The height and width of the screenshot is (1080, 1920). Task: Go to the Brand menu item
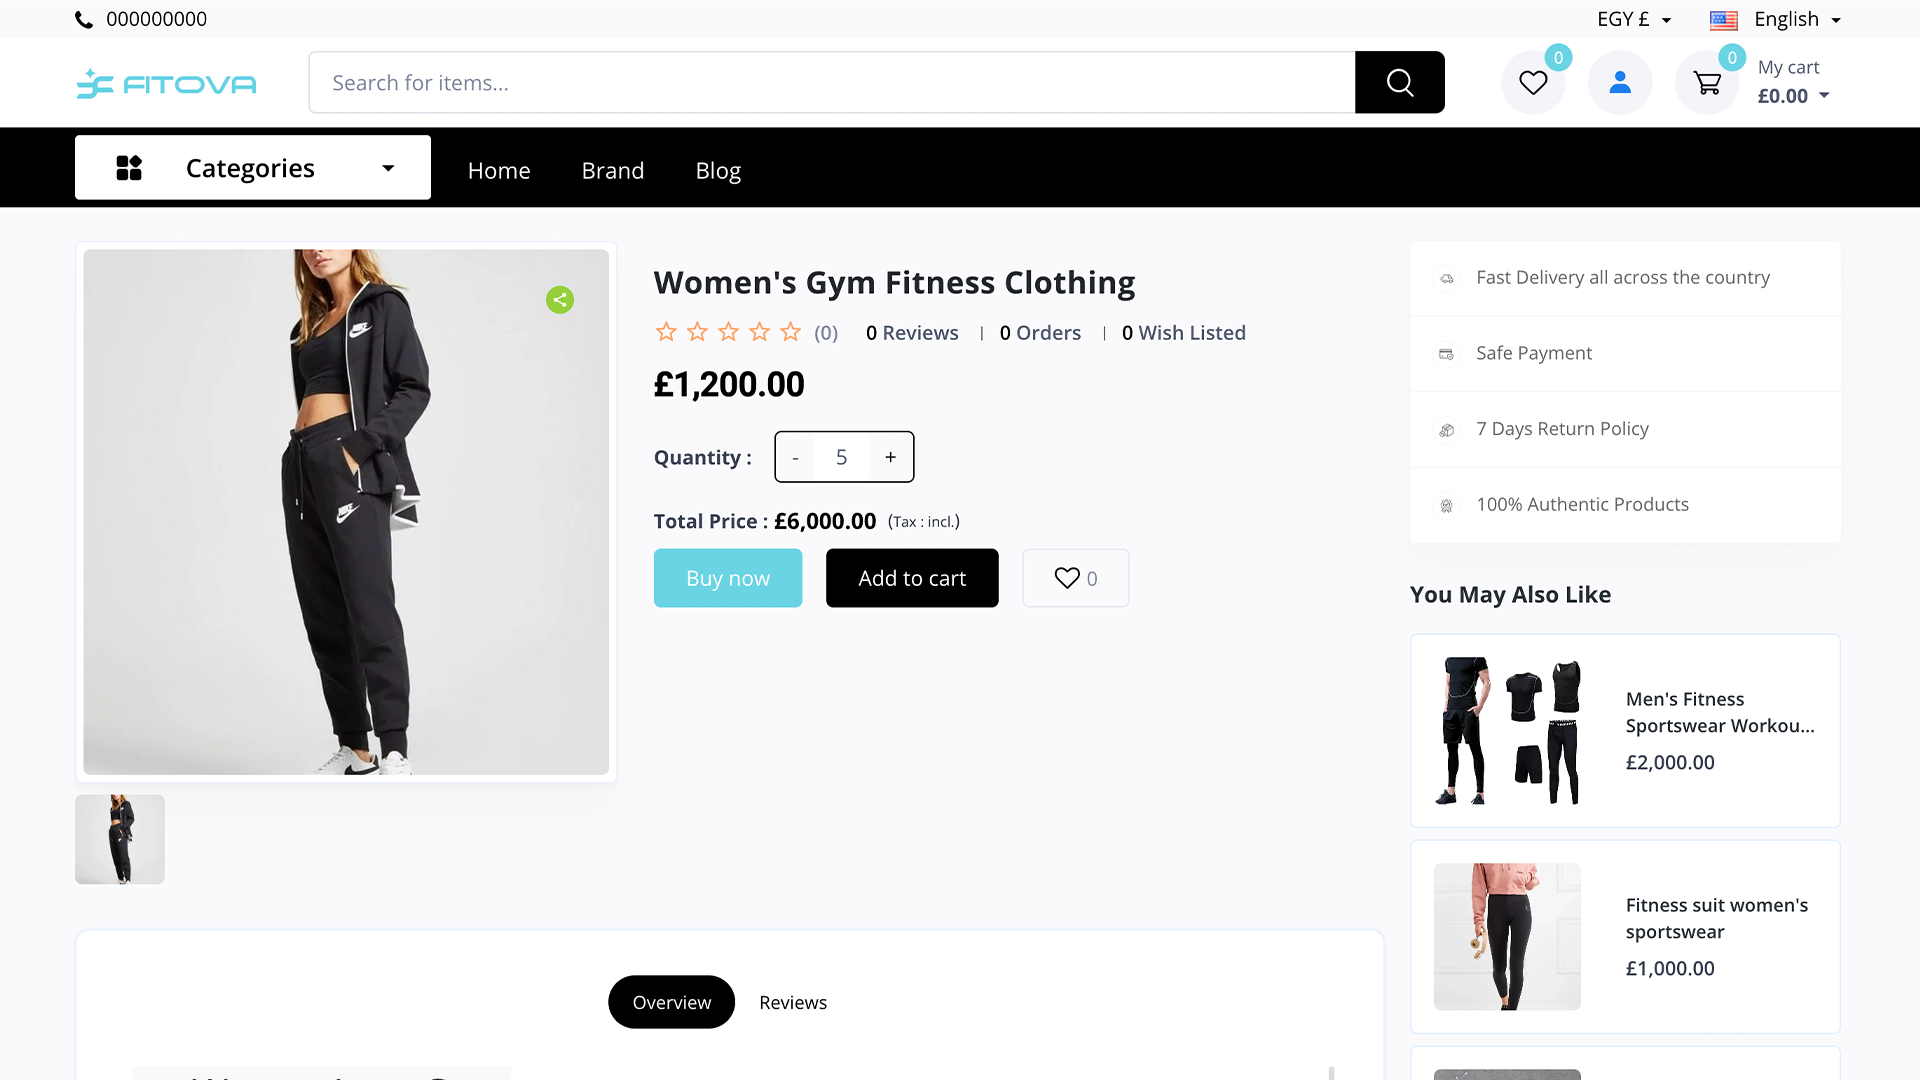point(613,171)
